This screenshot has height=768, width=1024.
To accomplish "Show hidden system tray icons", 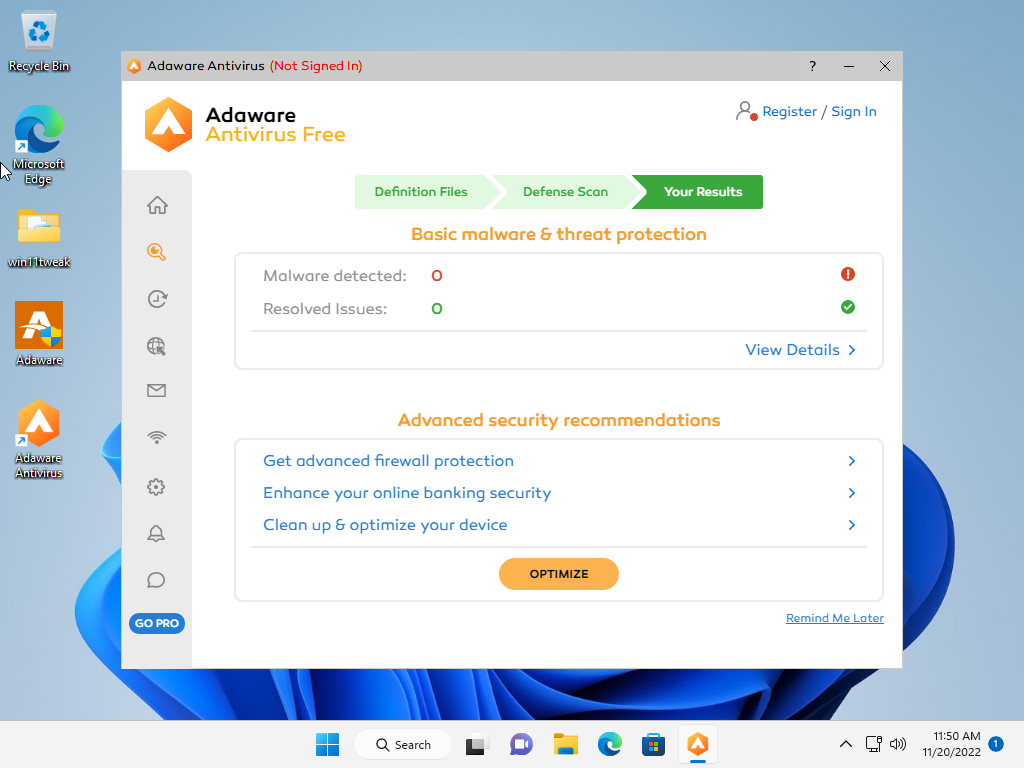I will tap(846, 744).
